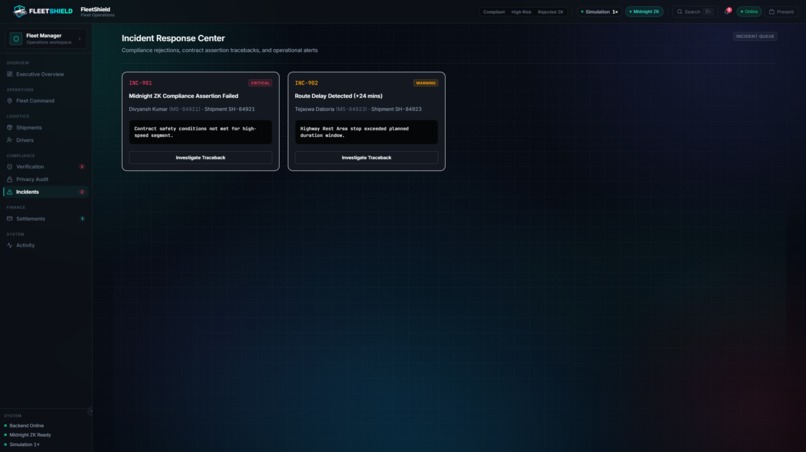Click the FleetShield Fleet Operations header title

[97, 12]
